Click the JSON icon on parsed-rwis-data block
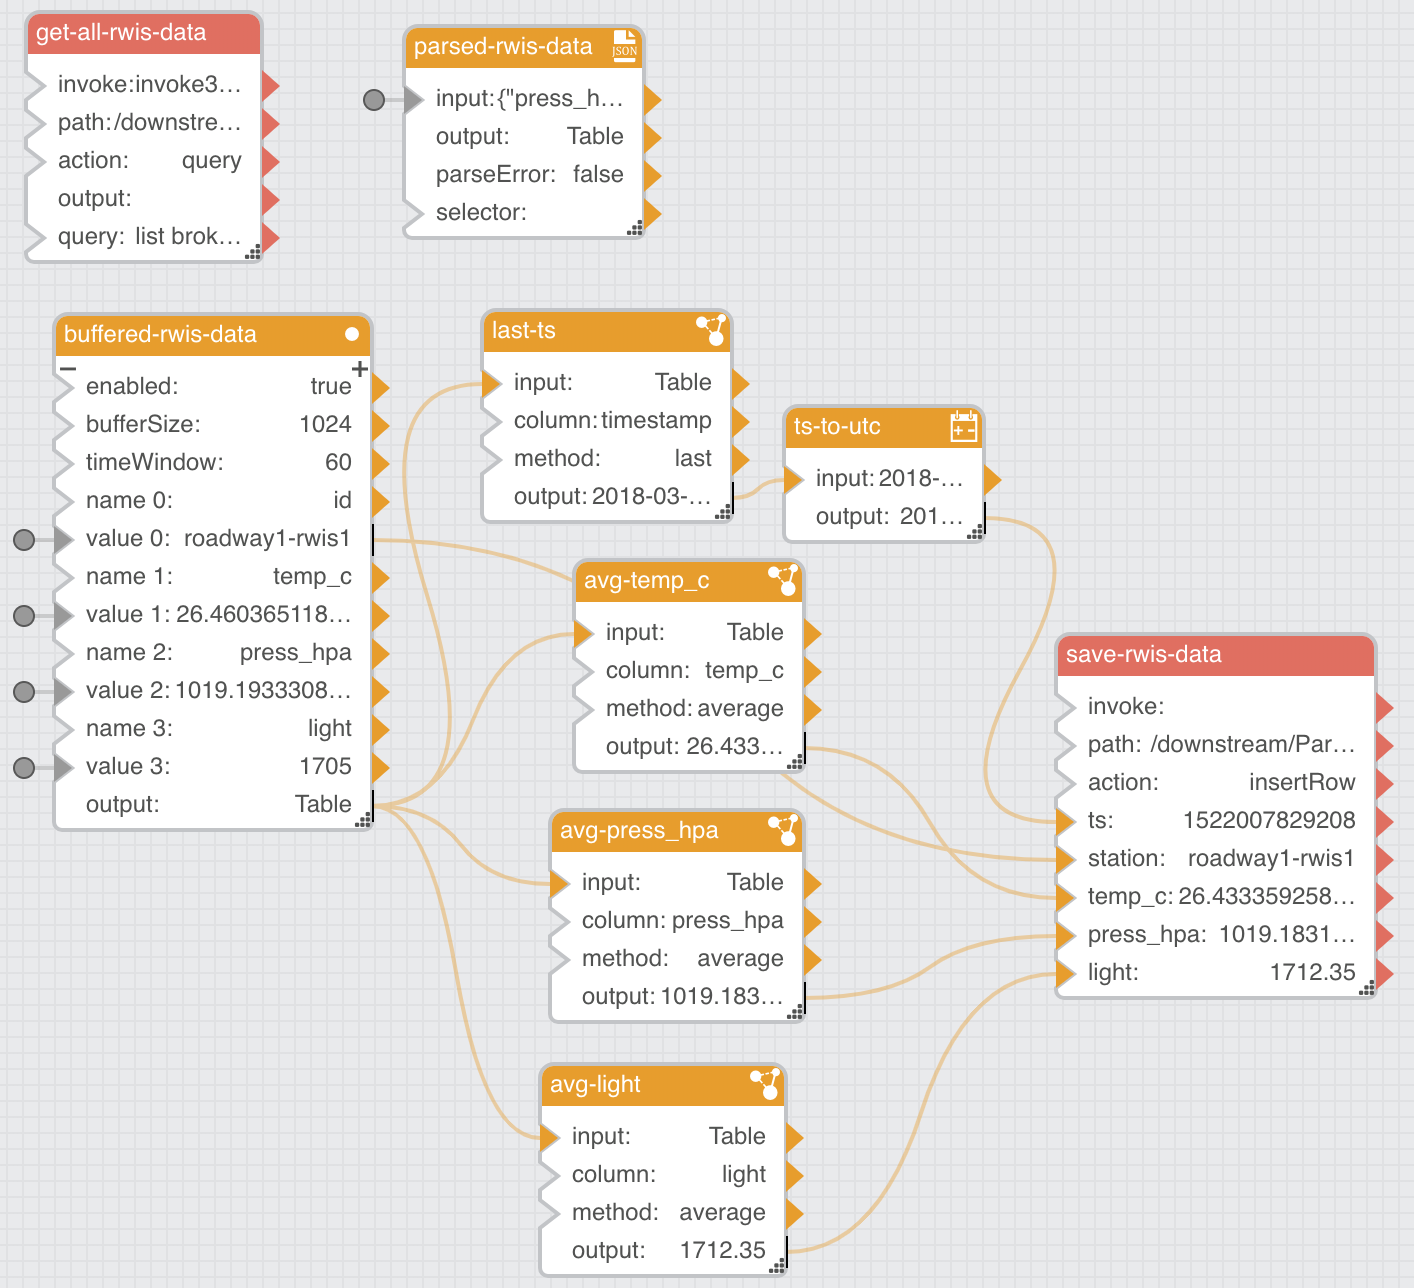Viewport: 1414px width, 1288px height. coord(624,46)
